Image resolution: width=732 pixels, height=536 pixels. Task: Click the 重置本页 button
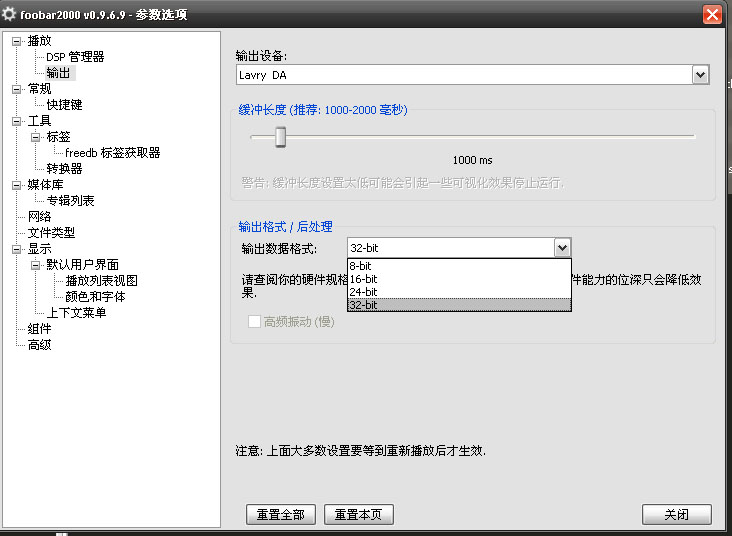[x=359, y=515]
